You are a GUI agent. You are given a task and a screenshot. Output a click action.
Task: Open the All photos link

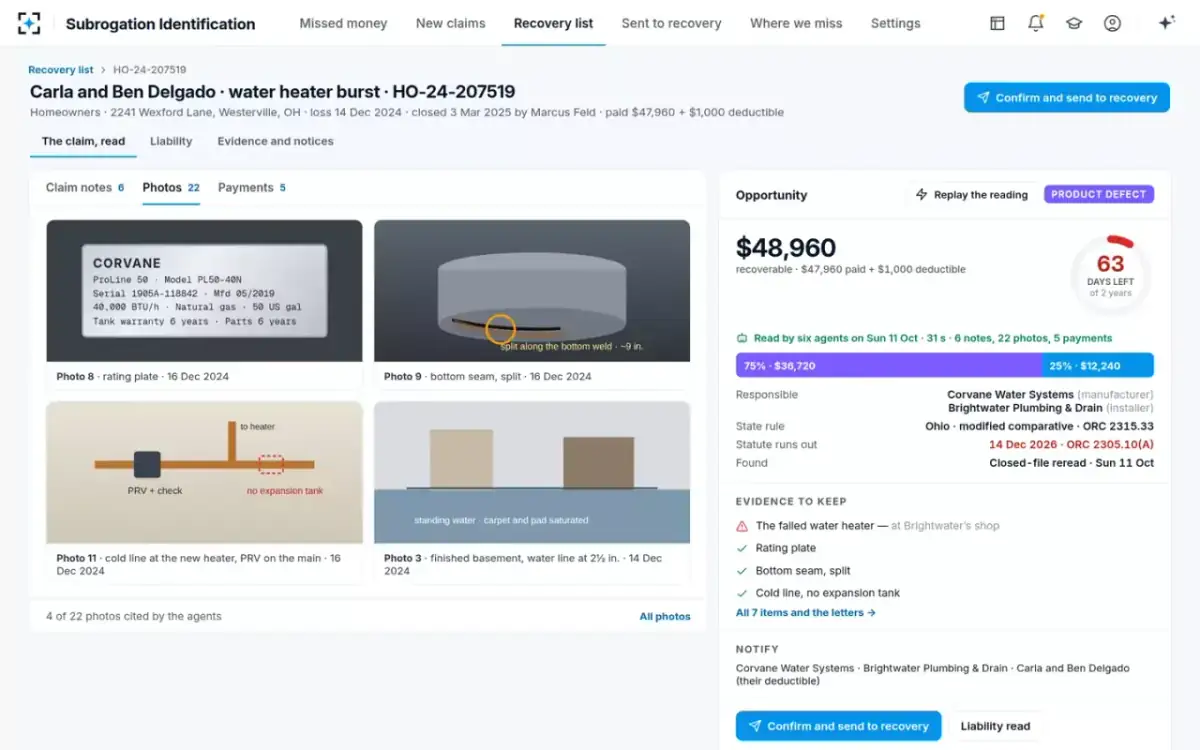pos(665,617)
